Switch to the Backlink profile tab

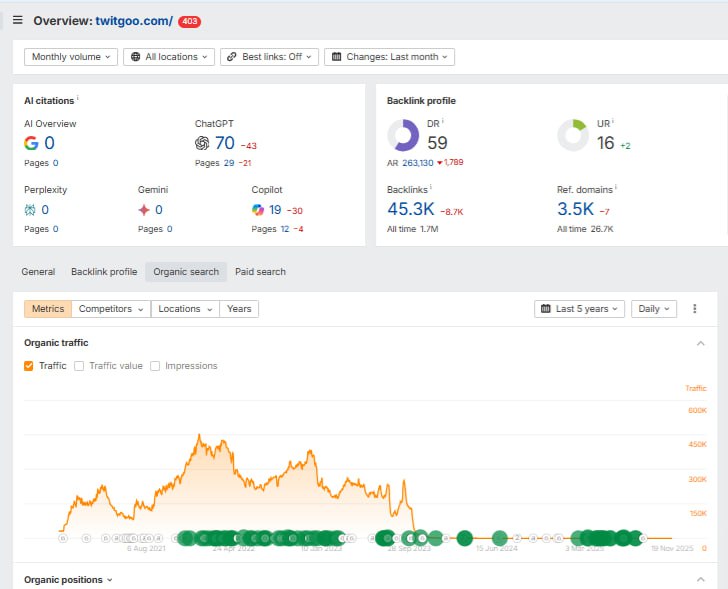coord(104,272)
